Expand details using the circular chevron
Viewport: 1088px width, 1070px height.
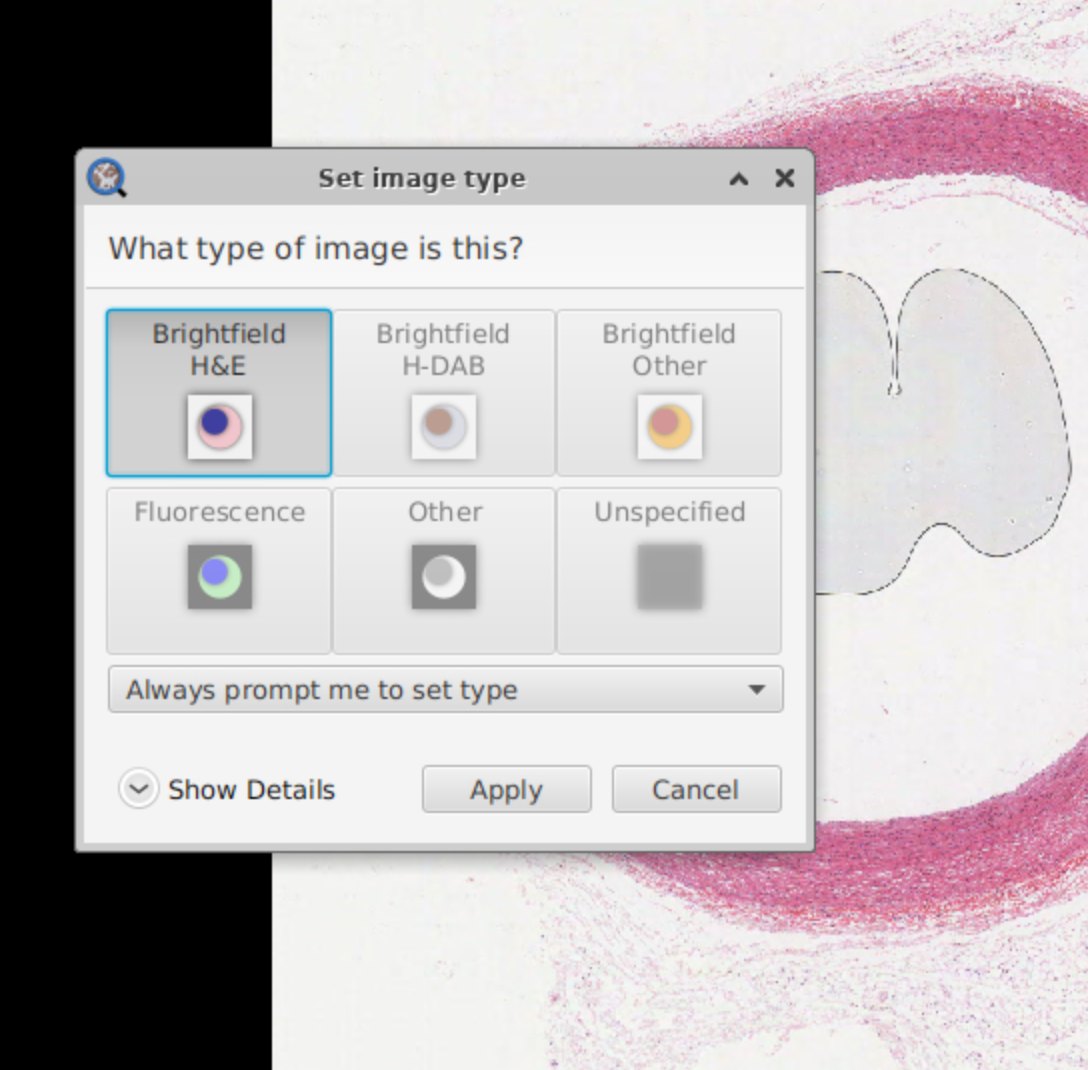click(138, 789)
